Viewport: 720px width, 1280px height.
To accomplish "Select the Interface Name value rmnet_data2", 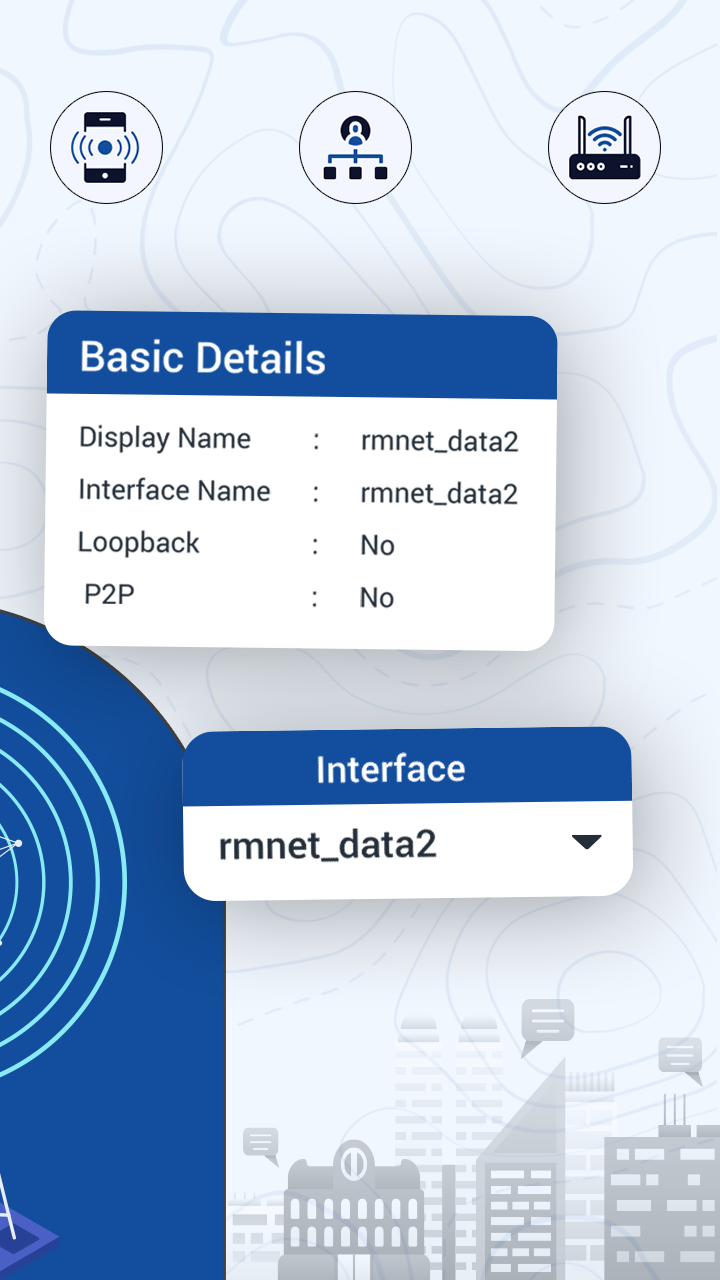I will 439,493.
